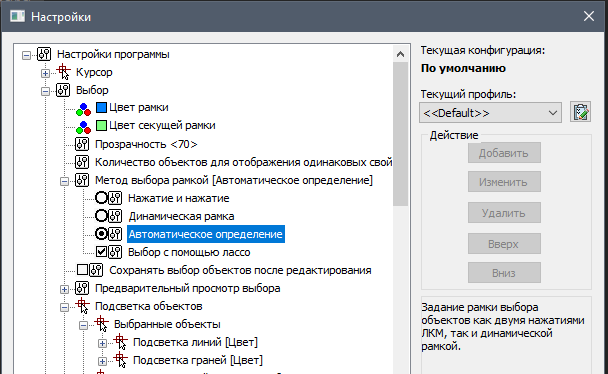Uncheck the Выбор с помощью лассо checkbox
Screen dimensions: 608x374
[x=102, y=252]
